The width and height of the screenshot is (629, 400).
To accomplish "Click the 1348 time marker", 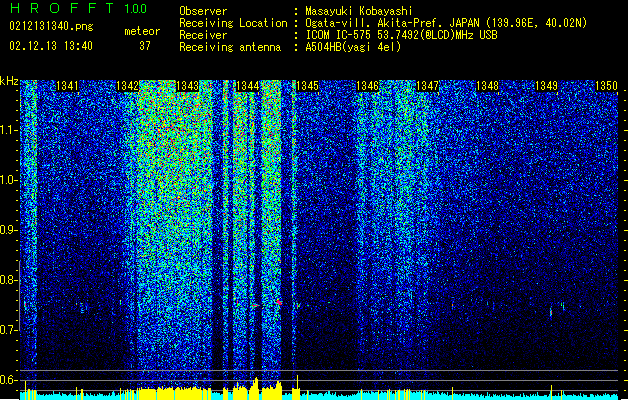I will (x=487, y=86).
